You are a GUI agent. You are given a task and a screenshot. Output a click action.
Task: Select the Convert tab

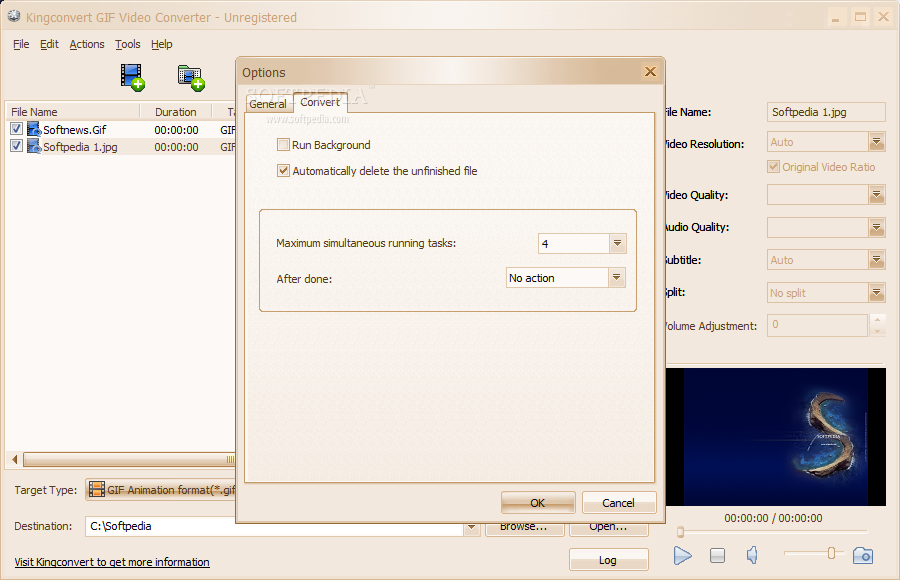[320, 102]
